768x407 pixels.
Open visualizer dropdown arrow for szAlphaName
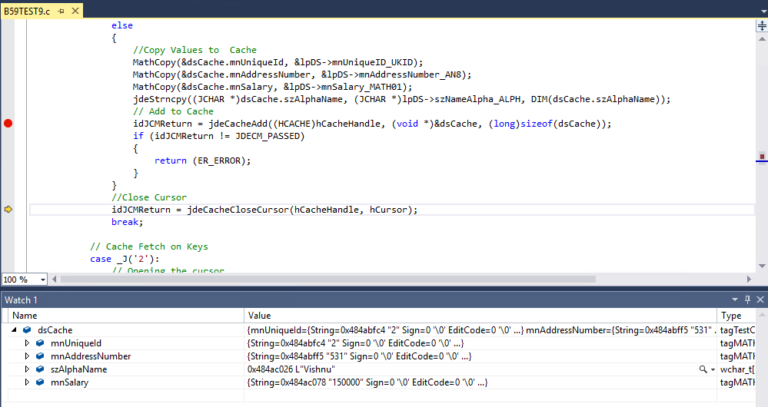click(x=713, y=370)
